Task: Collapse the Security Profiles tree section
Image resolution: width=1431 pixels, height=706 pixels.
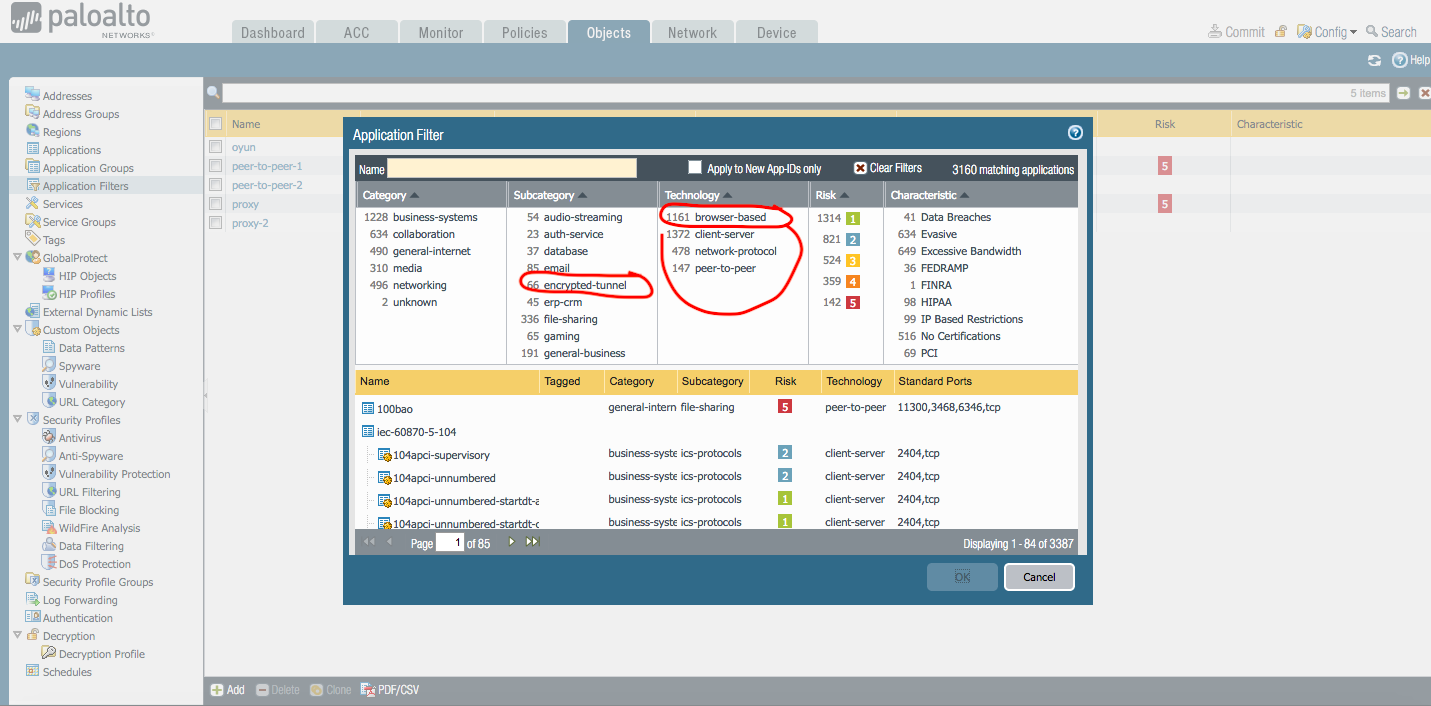Action: coord(17,420)
